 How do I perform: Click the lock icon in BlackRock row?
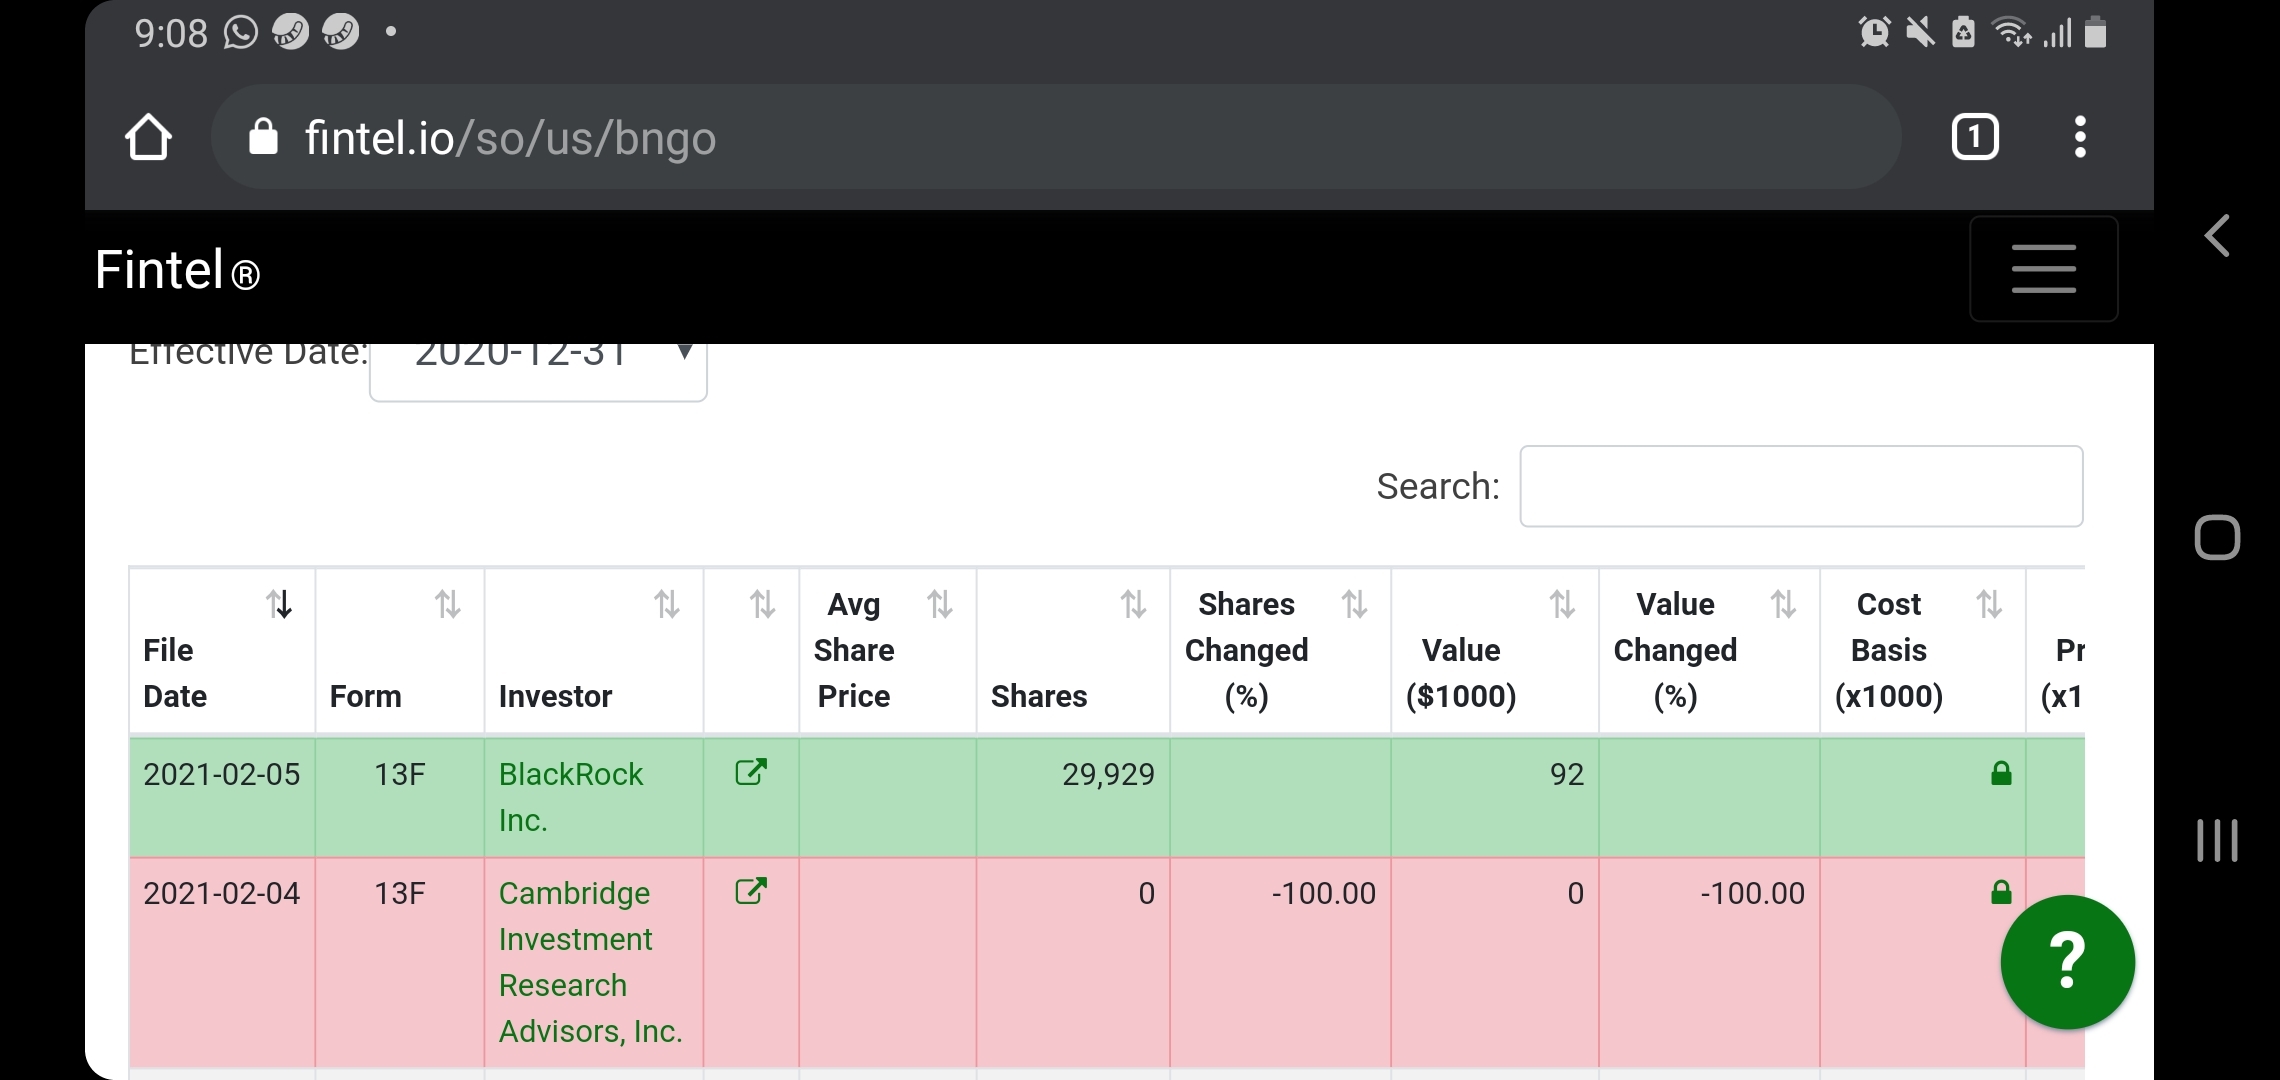tap(2001, 774)
